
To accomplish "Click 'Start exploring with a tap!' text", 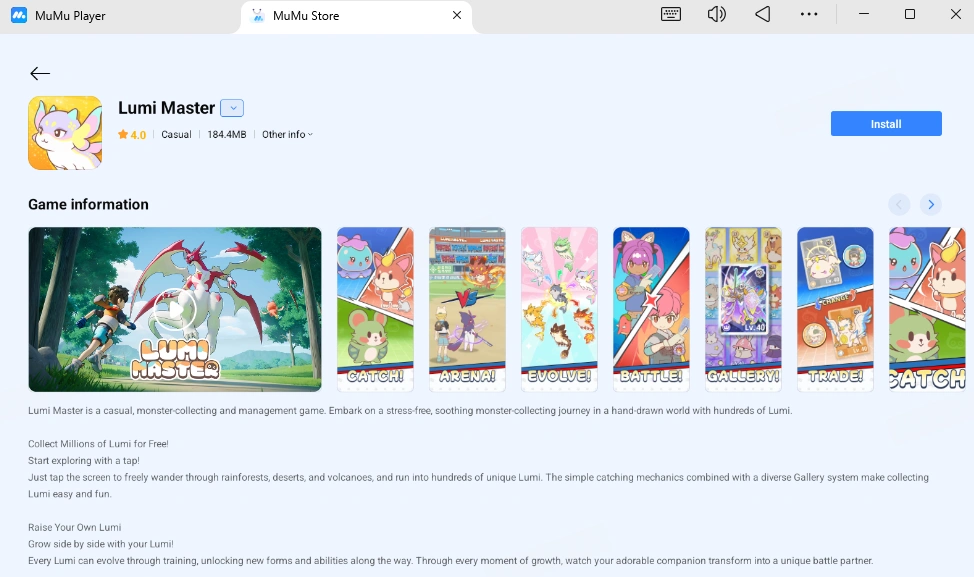I will (84, 460).
